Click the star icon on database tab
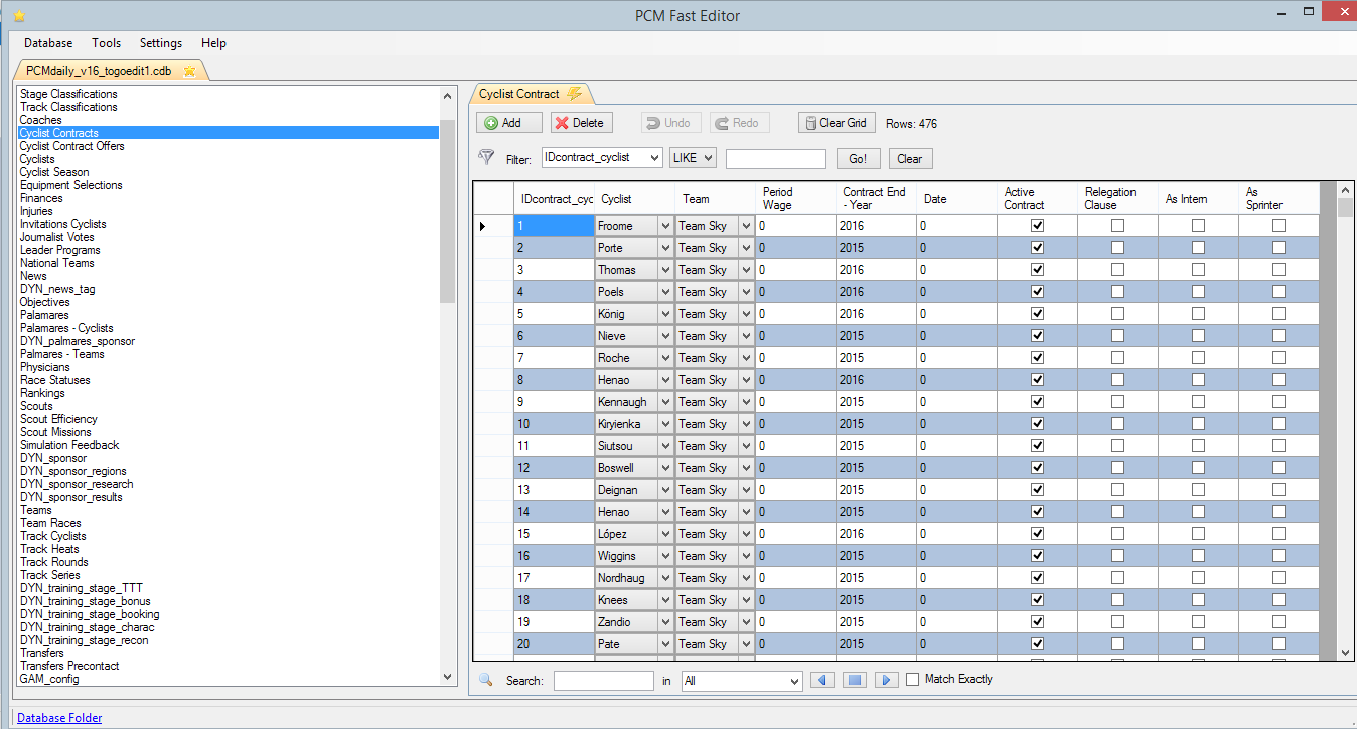Image resolution: width=1357 pixels, height=729 pixels. [189, 71]
